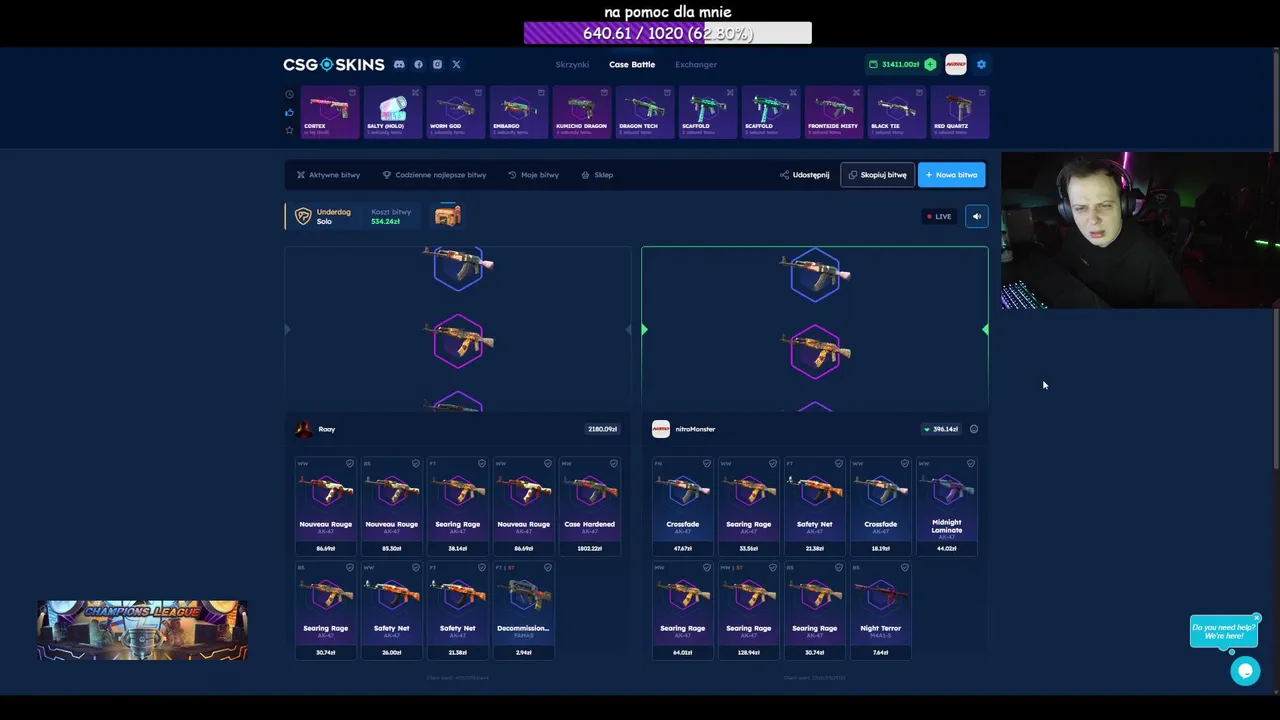This screenshot has height=720, width=1280.
Task: Open the Worm God drop card
Action: coord(454,112)
